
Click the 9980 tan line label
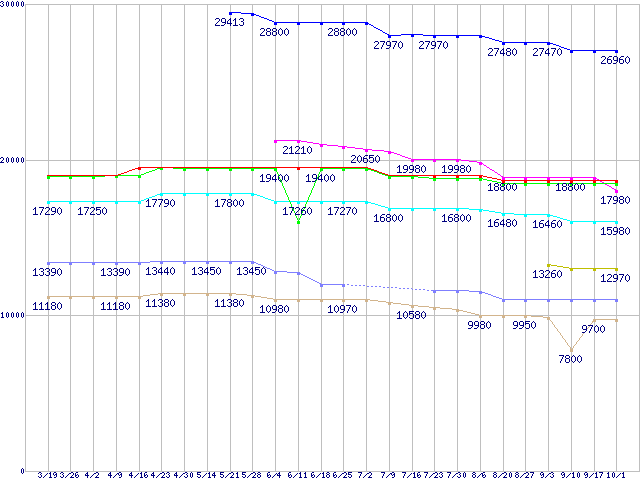pyautogui.click(x=479, y=325)
